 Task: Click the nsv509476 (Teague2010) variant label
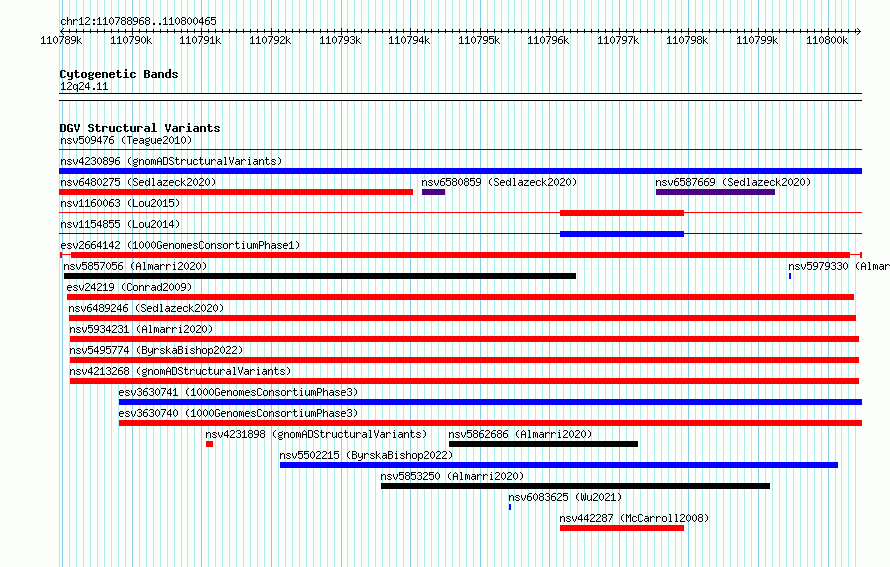(126, 140)
